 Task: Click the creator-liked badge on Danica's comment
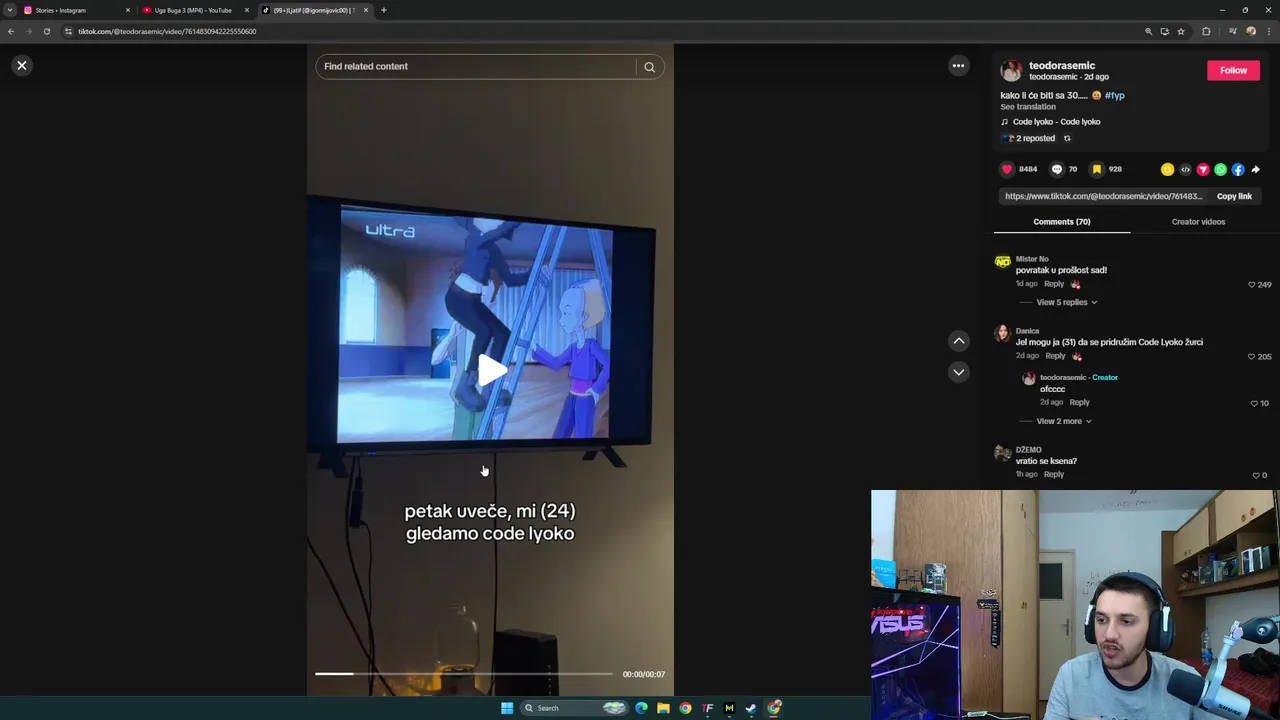pos(1077,356)
